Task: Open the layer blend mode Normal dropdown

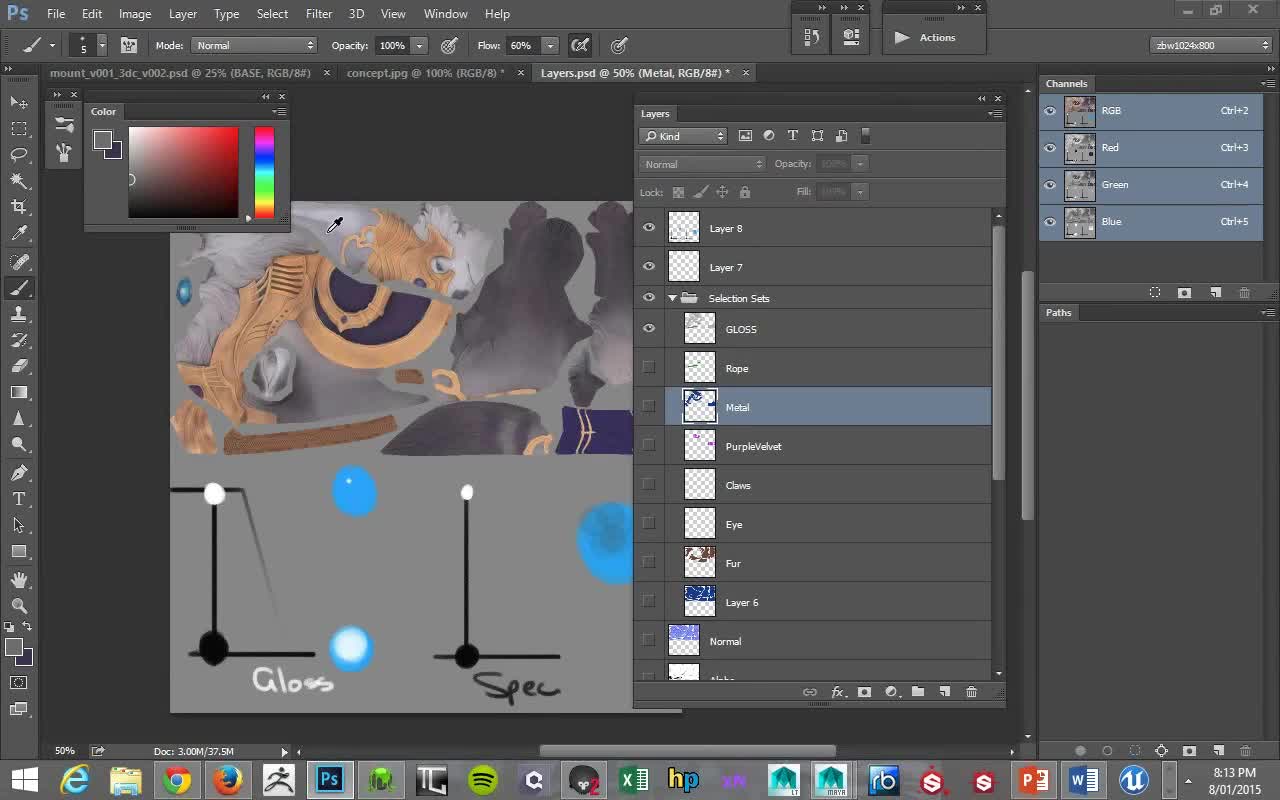Action: tap(702, 164)
